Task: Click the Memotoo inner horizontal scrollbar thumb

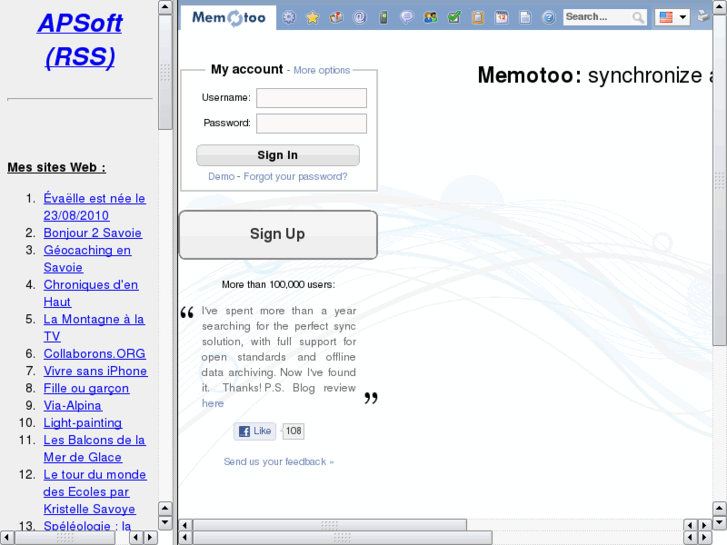Action: pos(330,525)
